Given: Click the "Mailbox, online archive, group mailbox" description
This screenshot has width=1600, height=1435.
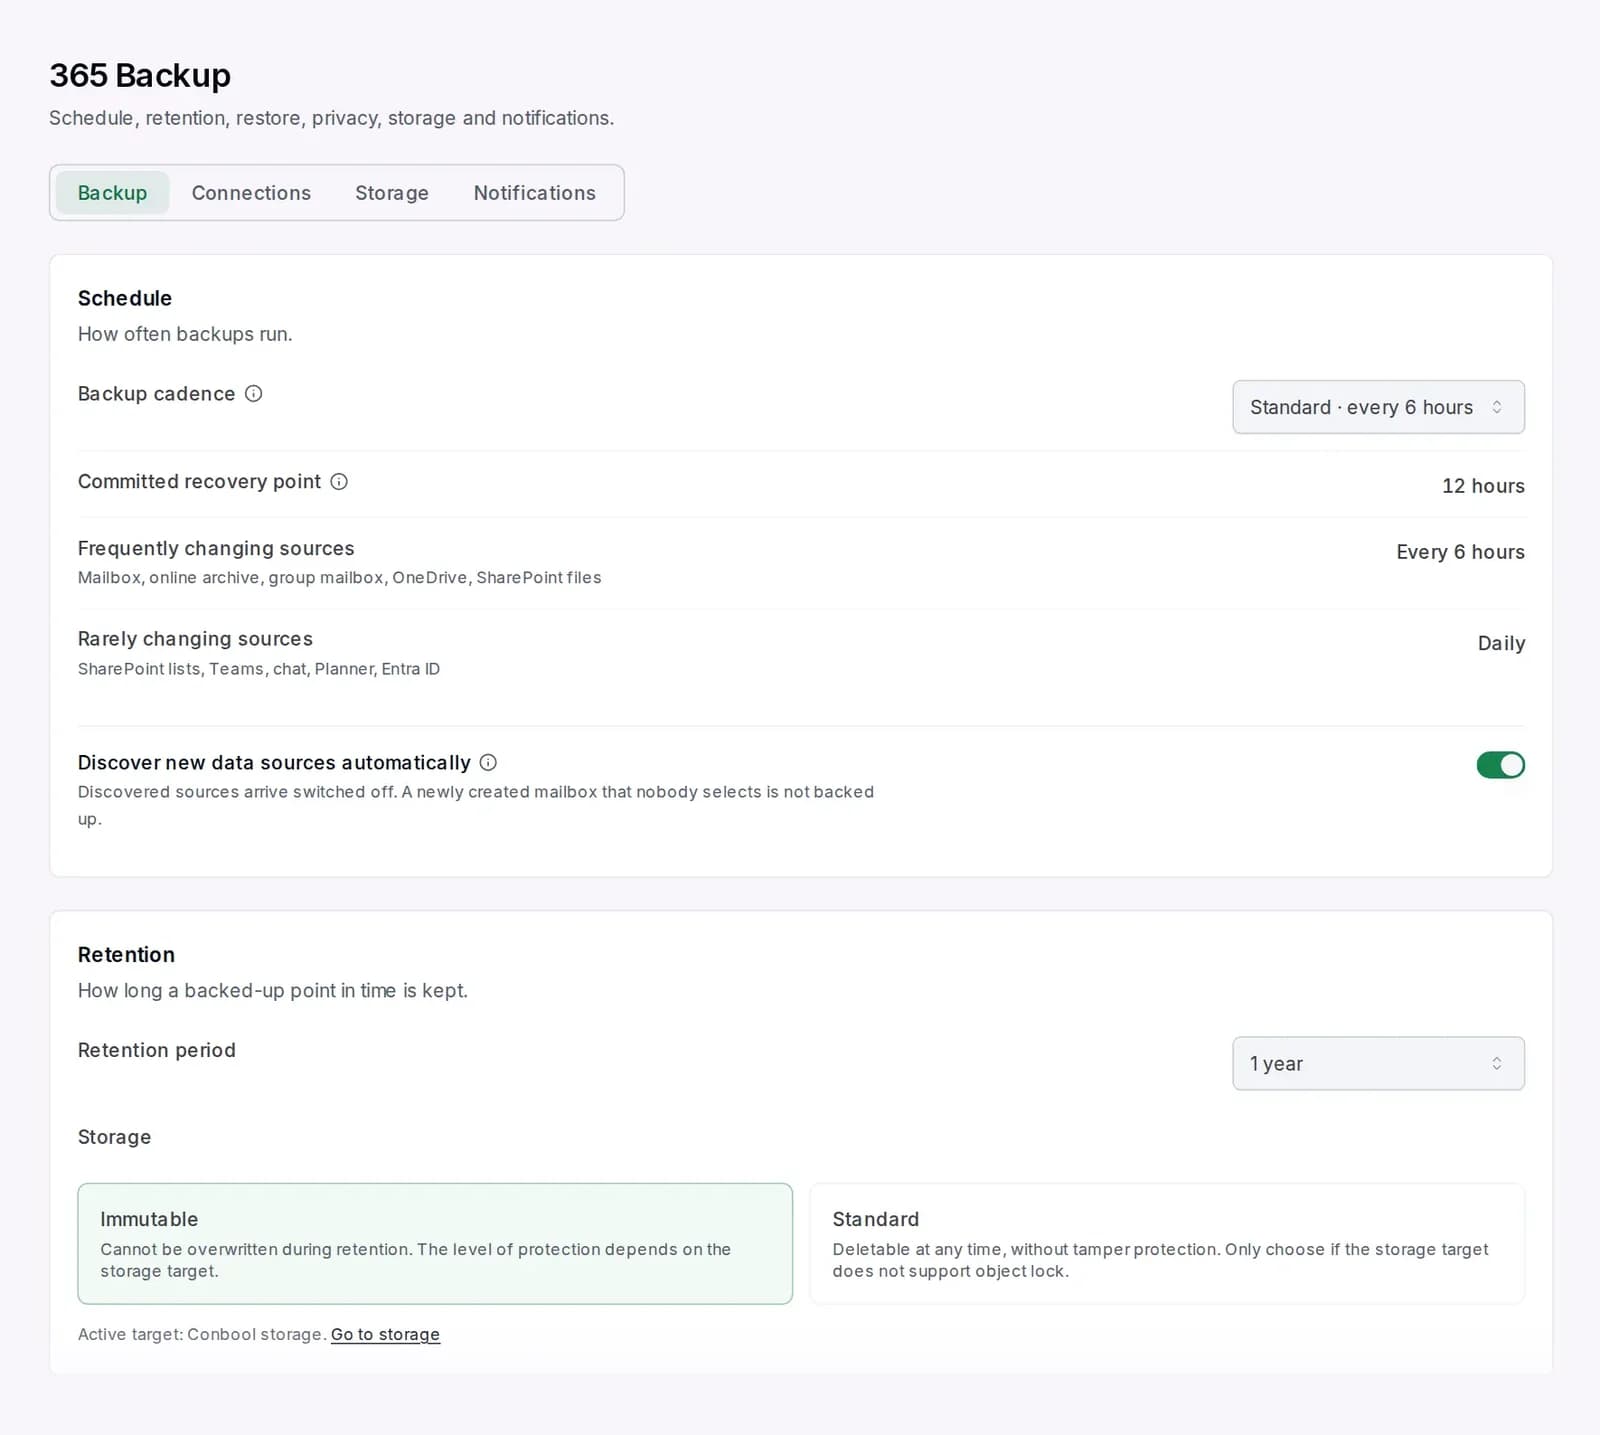Looking at the screenshot, I should 340,578.
